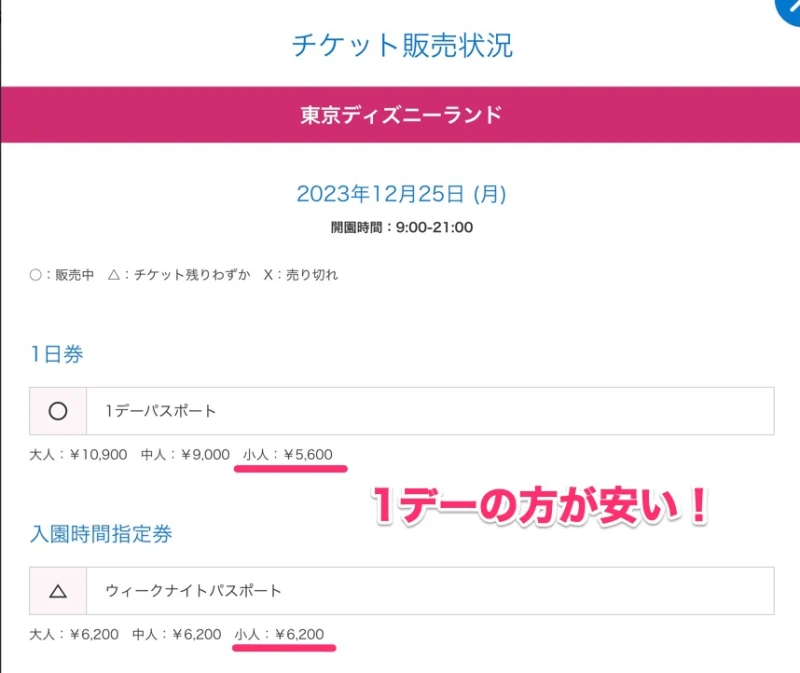
Task: Click the pink underline beneath 小人：¥5,600
Action: (294, 468)
